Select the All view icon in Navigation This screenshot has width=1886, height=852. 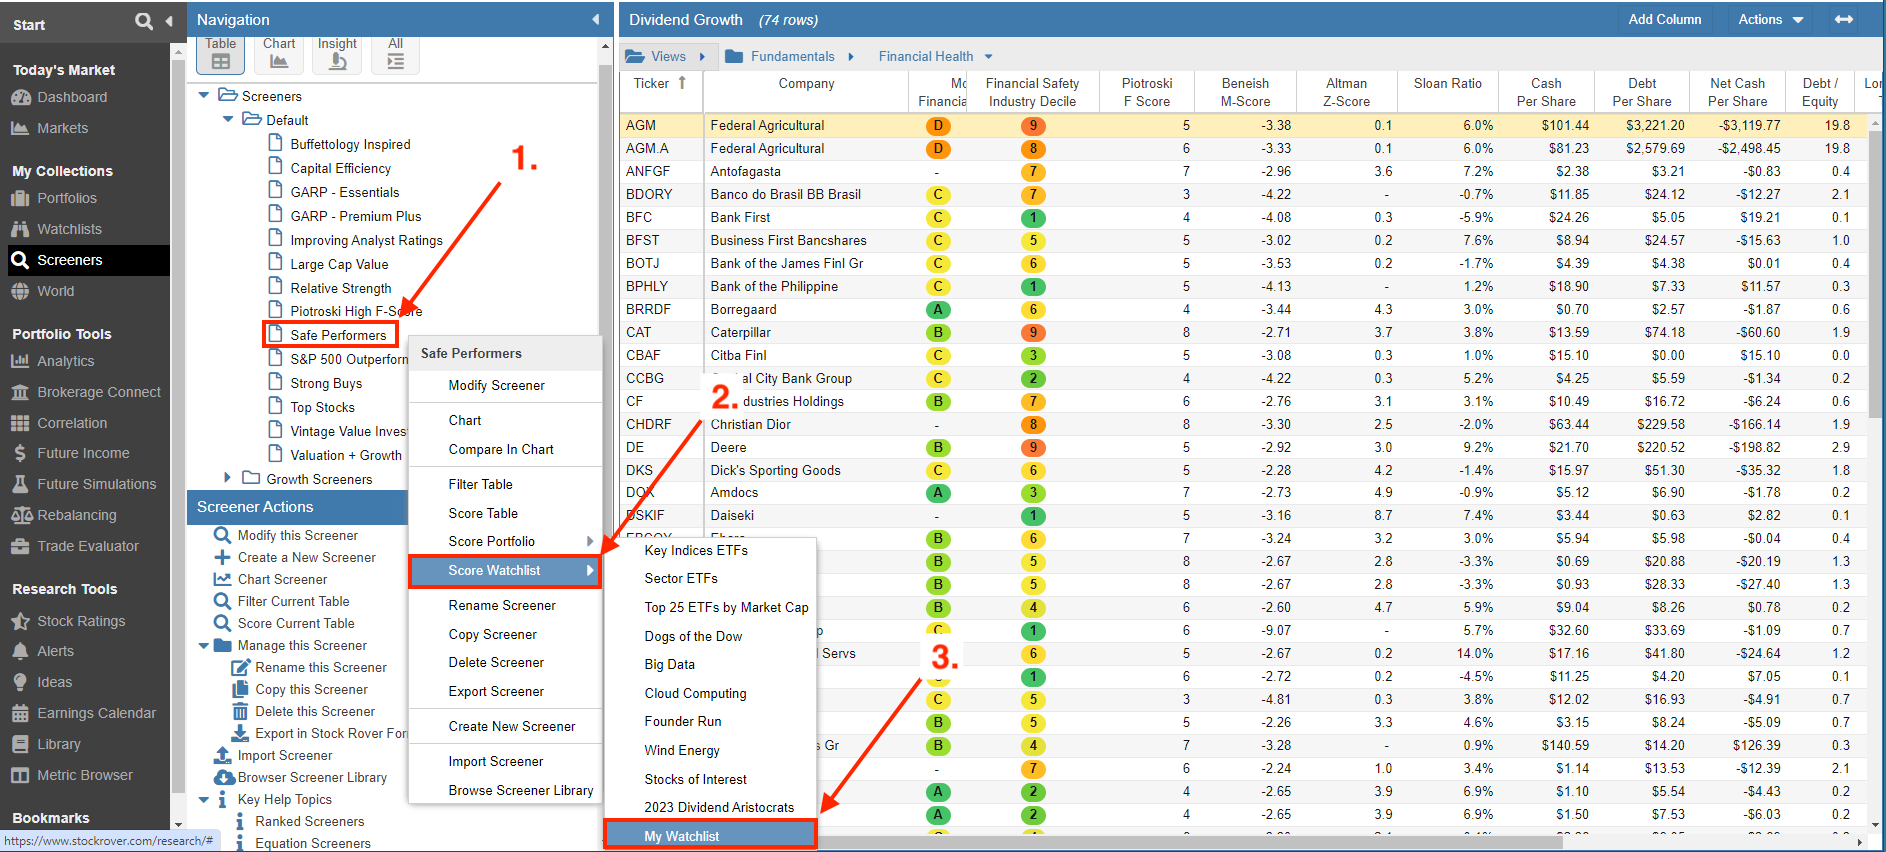click(395, 54)
